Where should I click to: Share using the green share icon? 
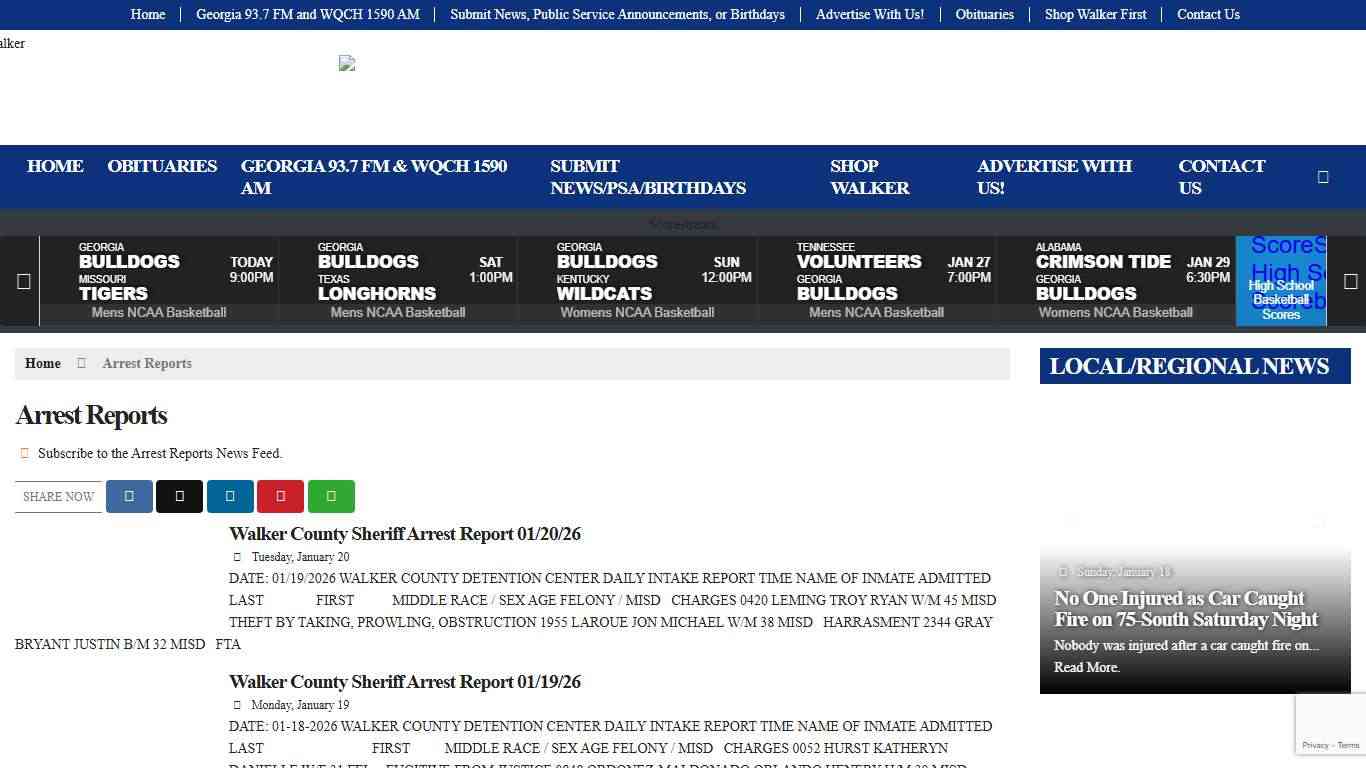coord(331,496)
